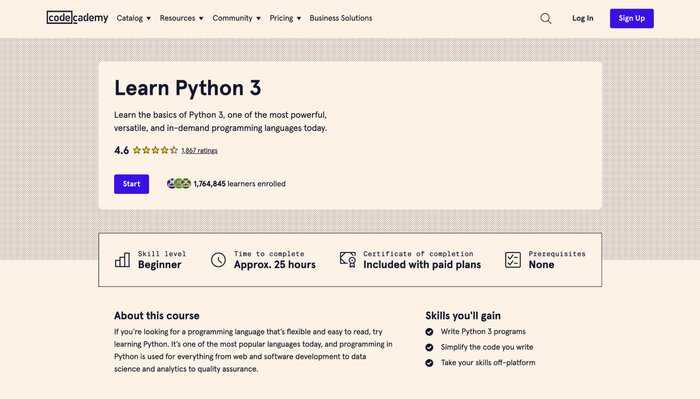Open the 1,867 ratings link
The width and height of the screenshot is (700, 399).
coord(199,151)
